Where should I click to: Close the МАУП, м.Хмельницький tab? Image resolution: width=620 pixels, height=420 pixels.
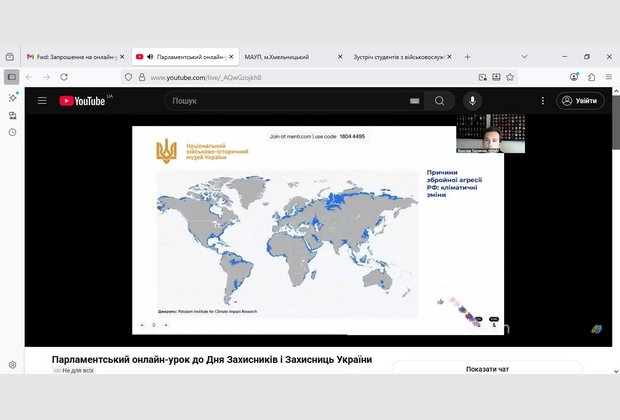tap(340, 57)
